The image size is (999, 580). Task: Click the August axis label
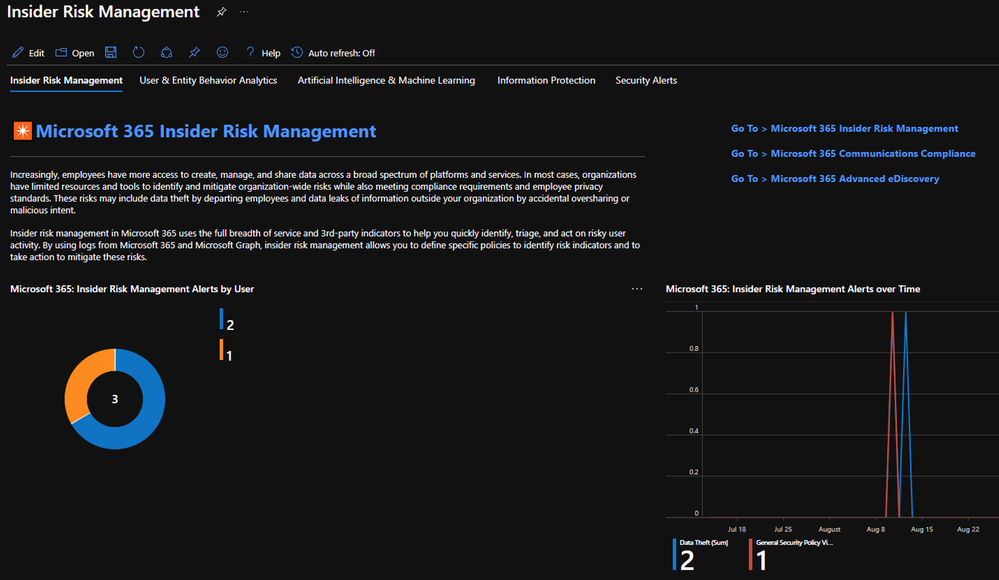click(x=829, y=529)
